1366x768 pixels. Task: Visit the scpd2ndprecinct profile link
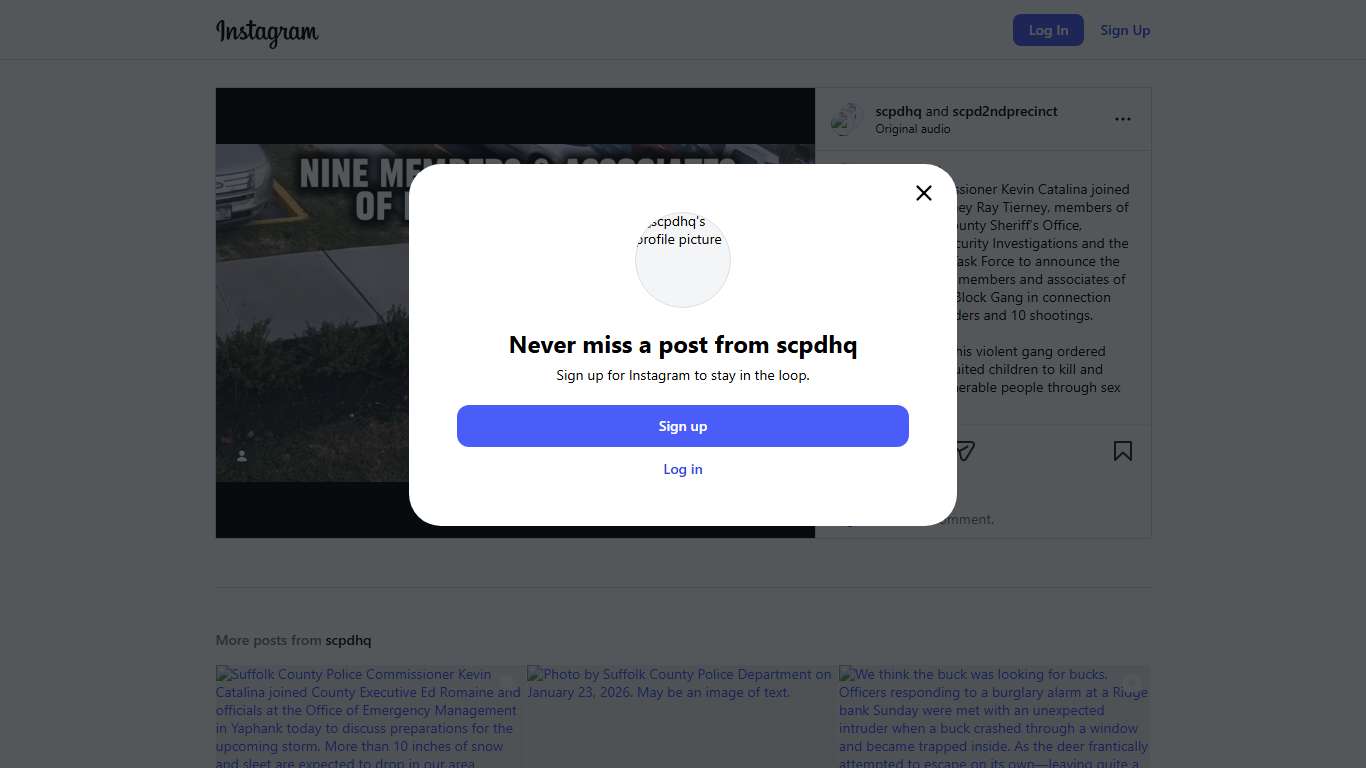pyautogui.click(x=1005, y=111)
